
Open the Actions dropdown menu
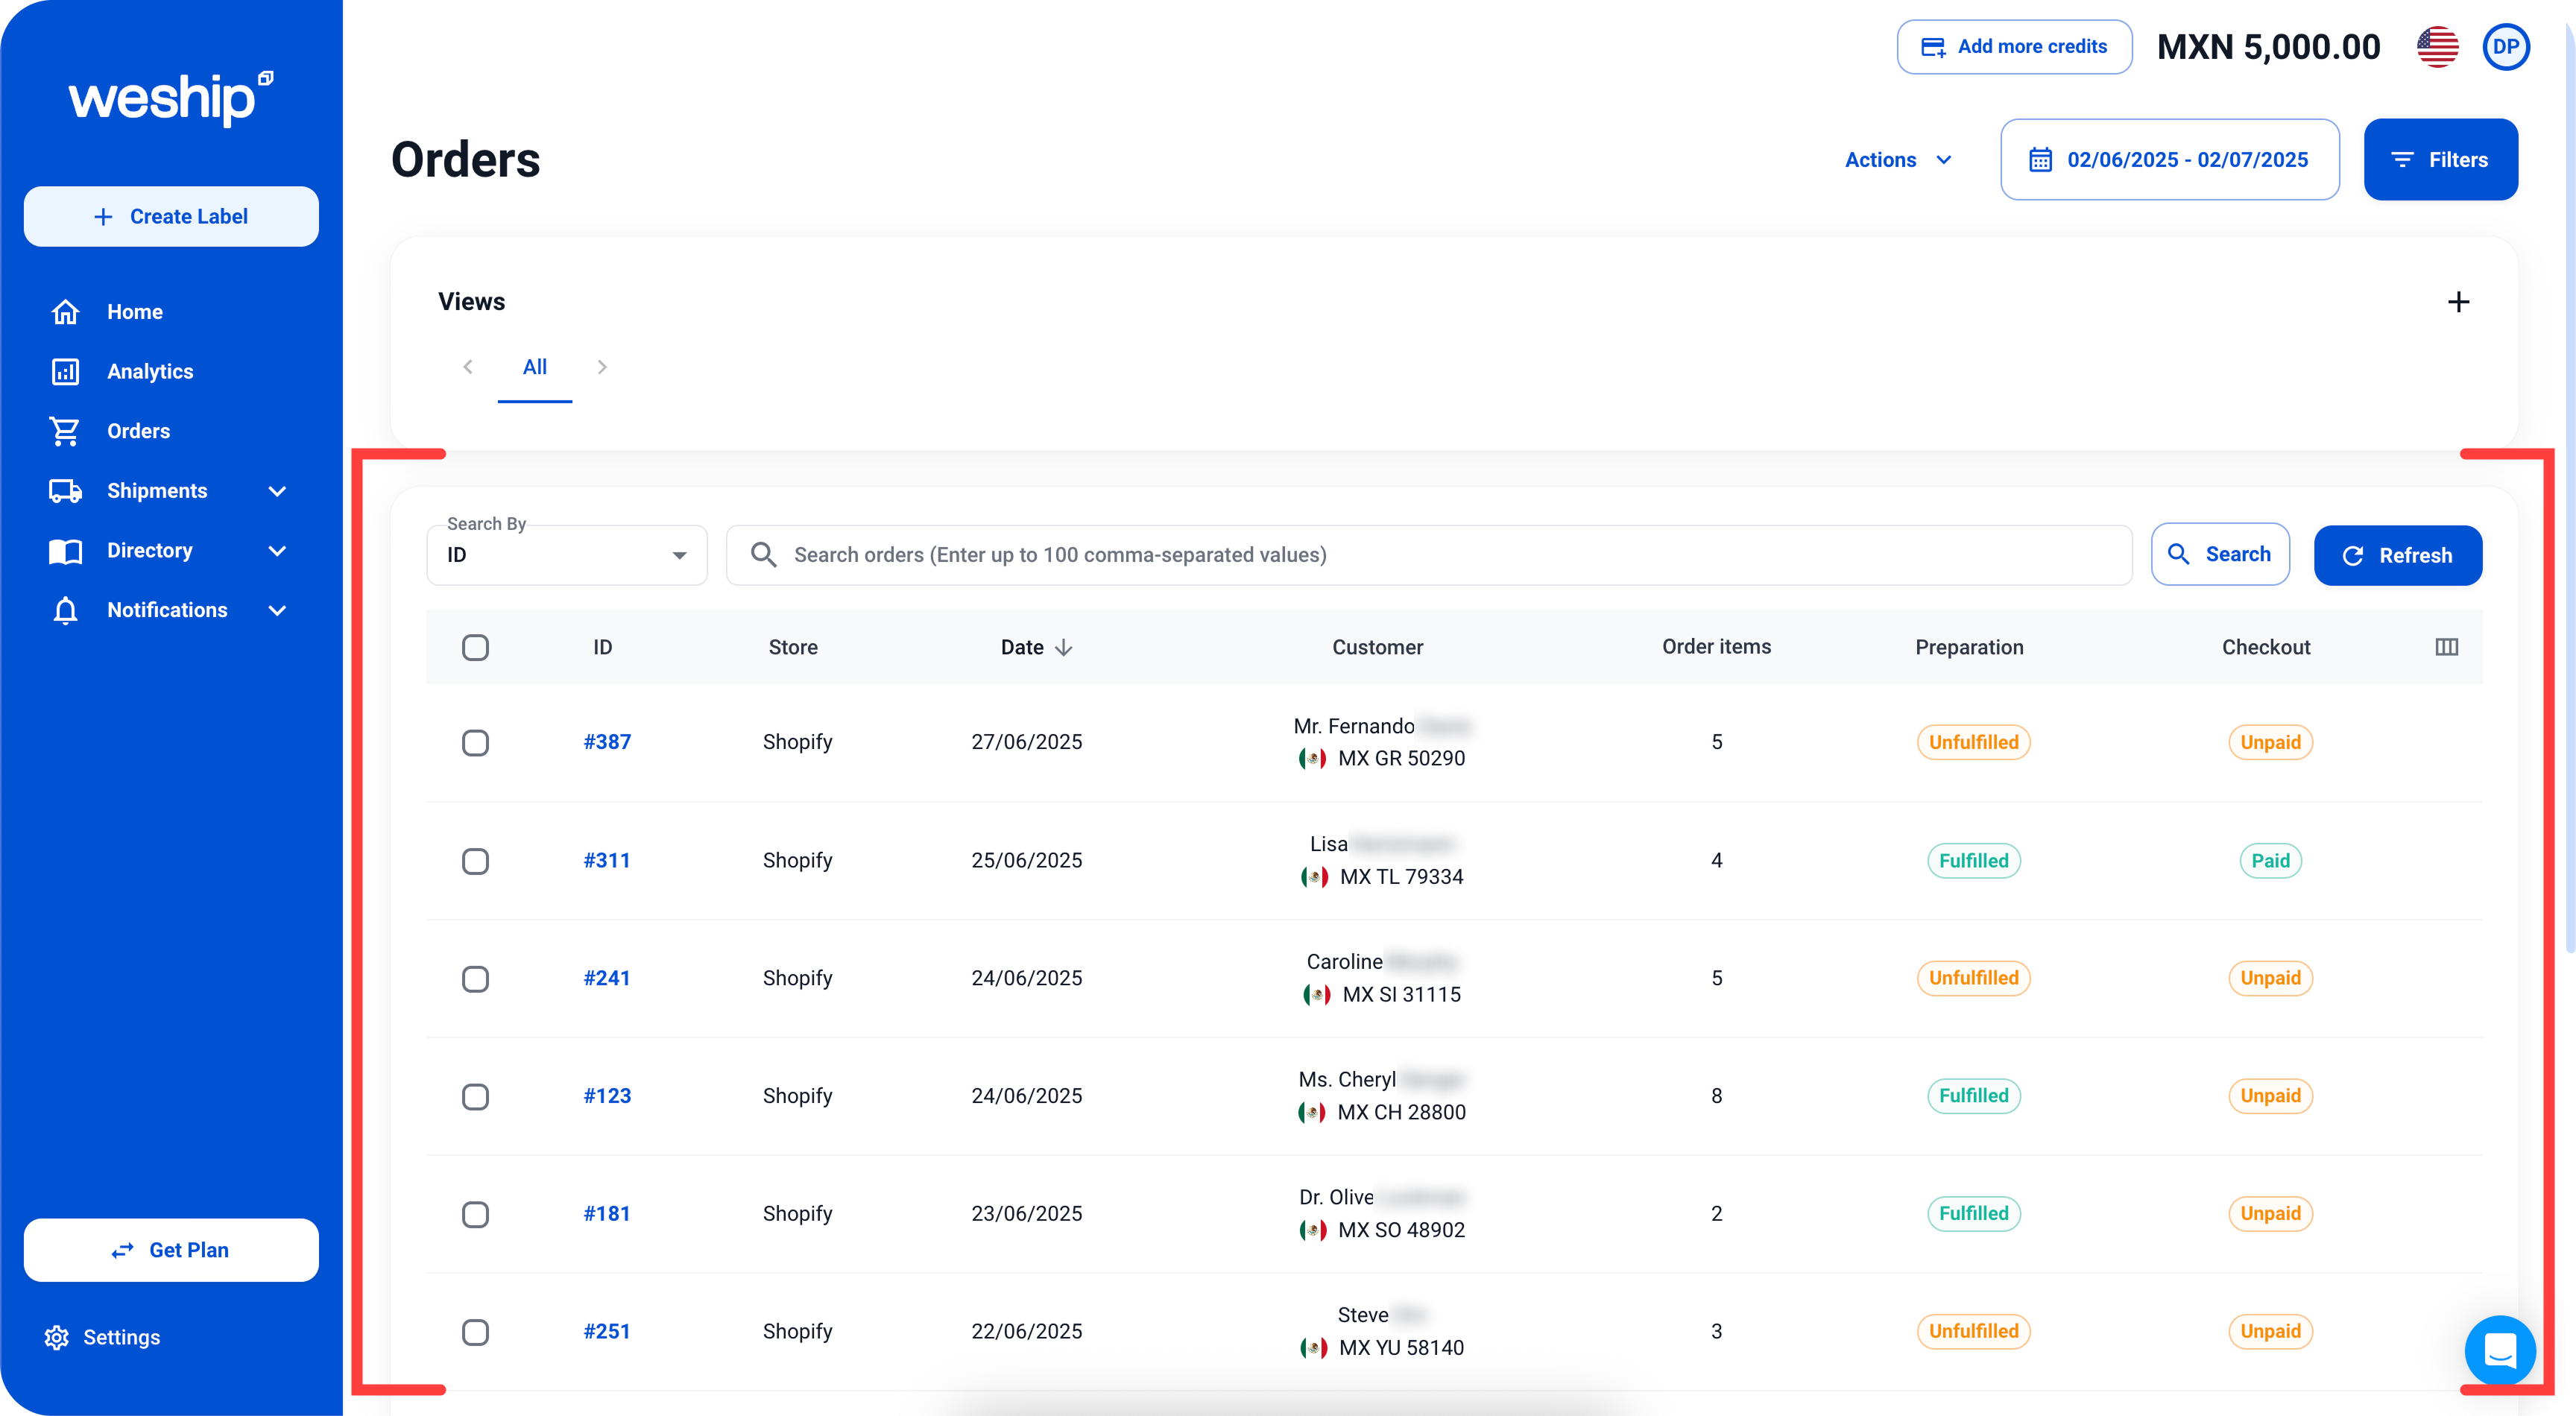[1897, 160]
